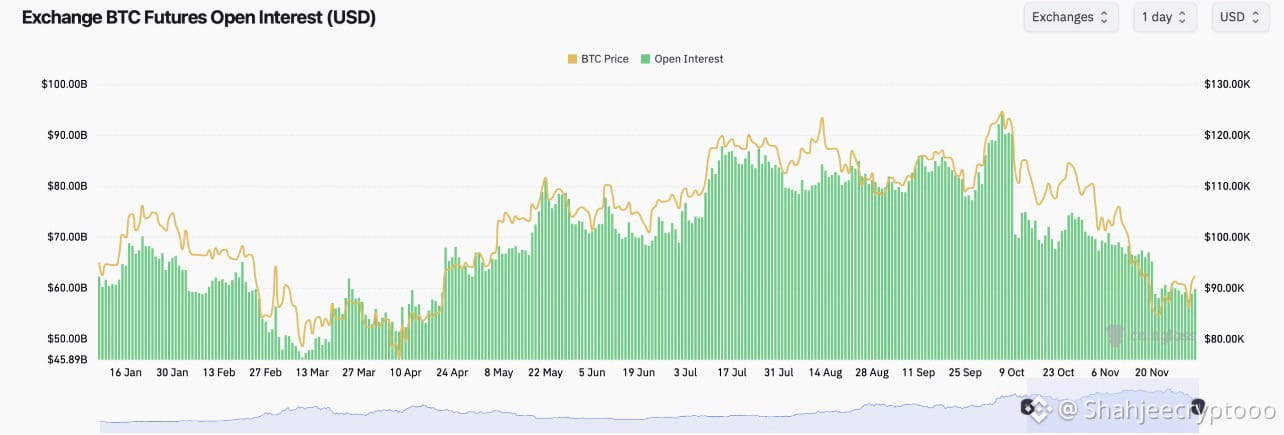Click the $130.00K right axis label
The image size is (1284, 435).
click(1227, 84)
